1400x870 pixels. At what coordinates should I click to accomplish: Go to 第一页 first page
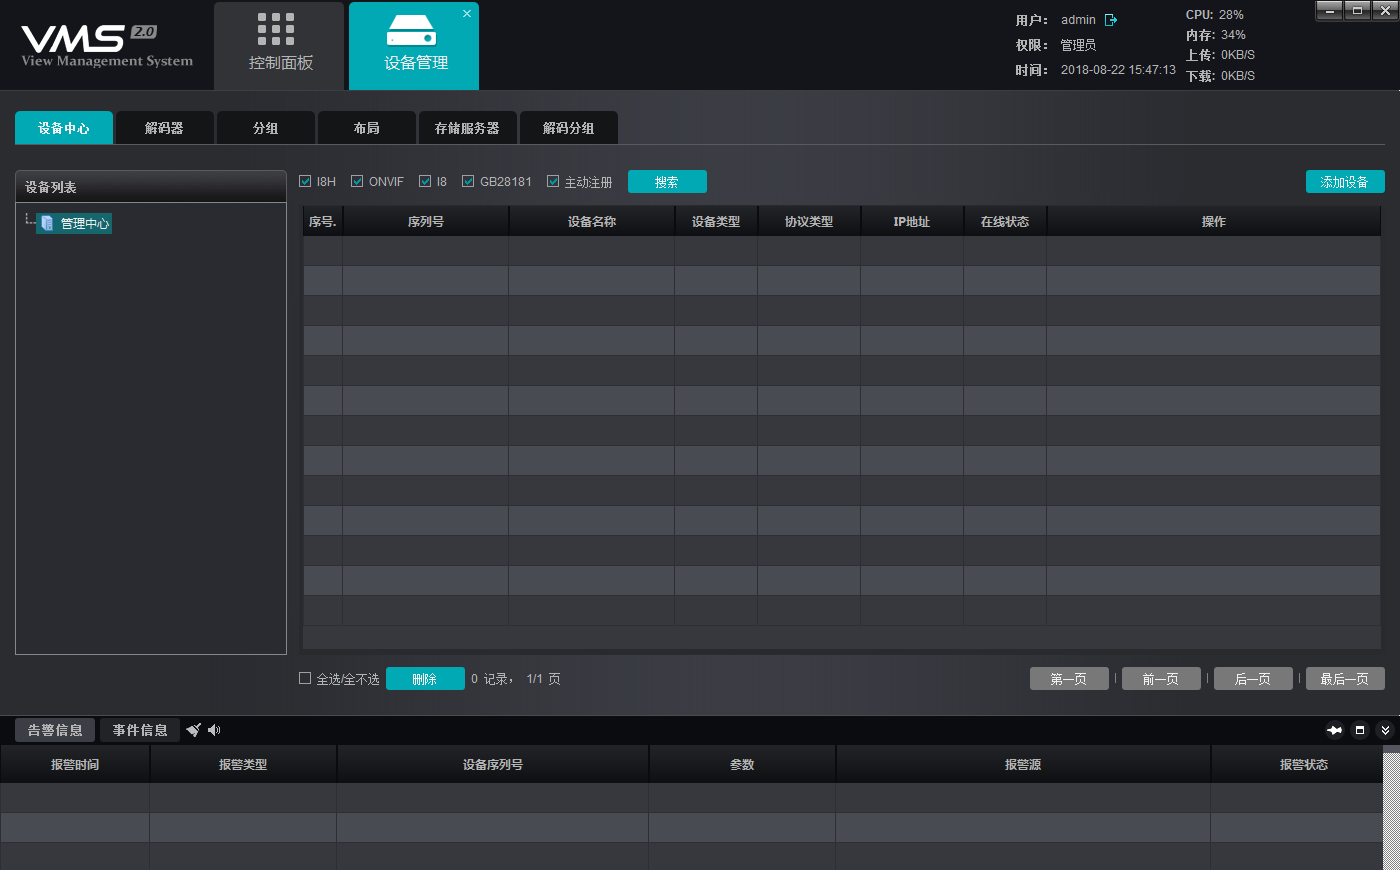(x=1070, y=679)
